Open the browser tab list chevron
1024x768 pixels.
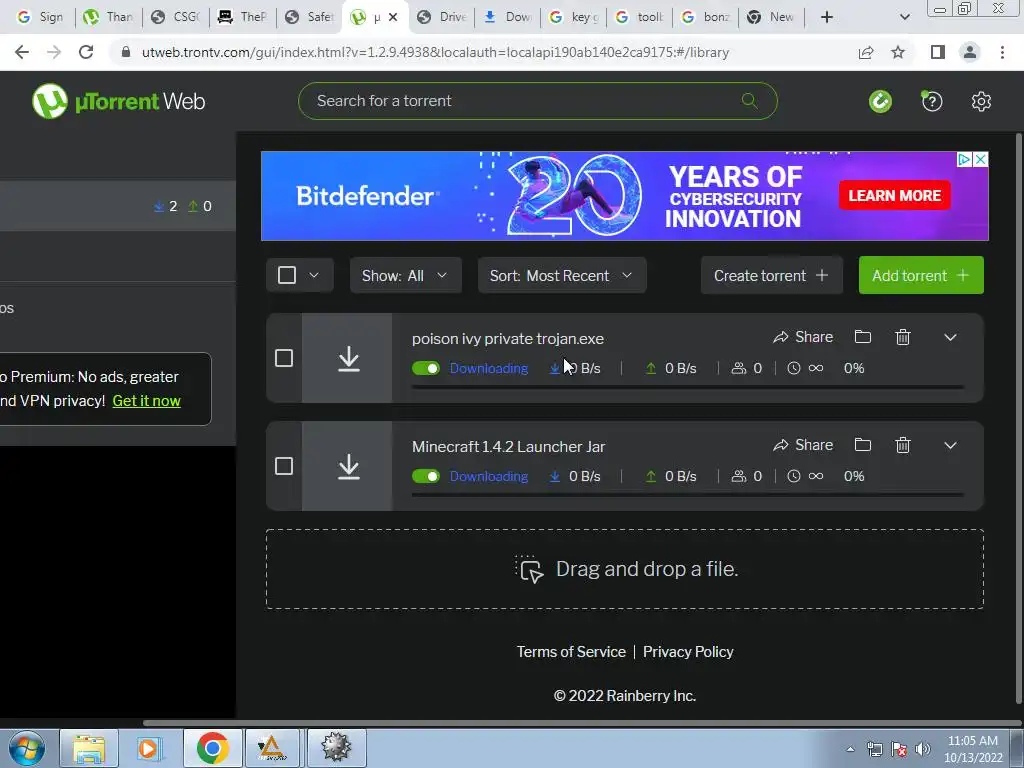[x=904, y=17]
